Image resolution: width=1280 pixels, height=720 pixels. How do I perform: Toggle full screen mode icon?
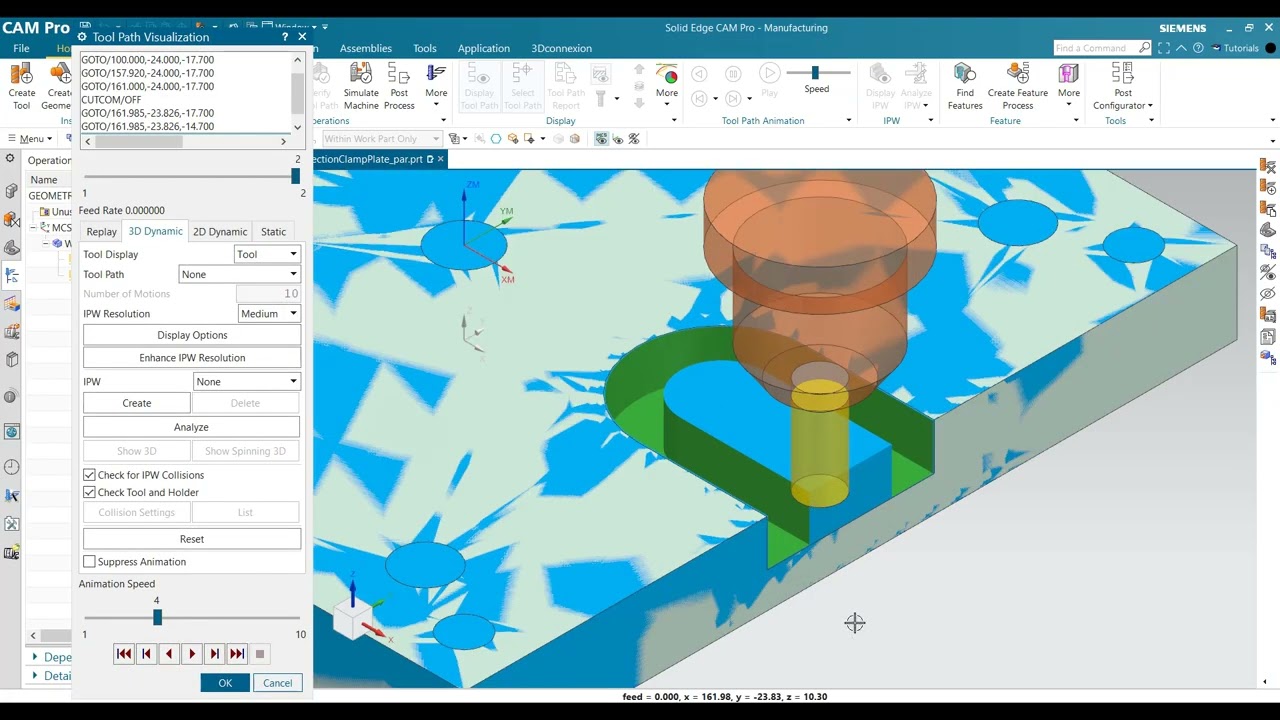1164,48
